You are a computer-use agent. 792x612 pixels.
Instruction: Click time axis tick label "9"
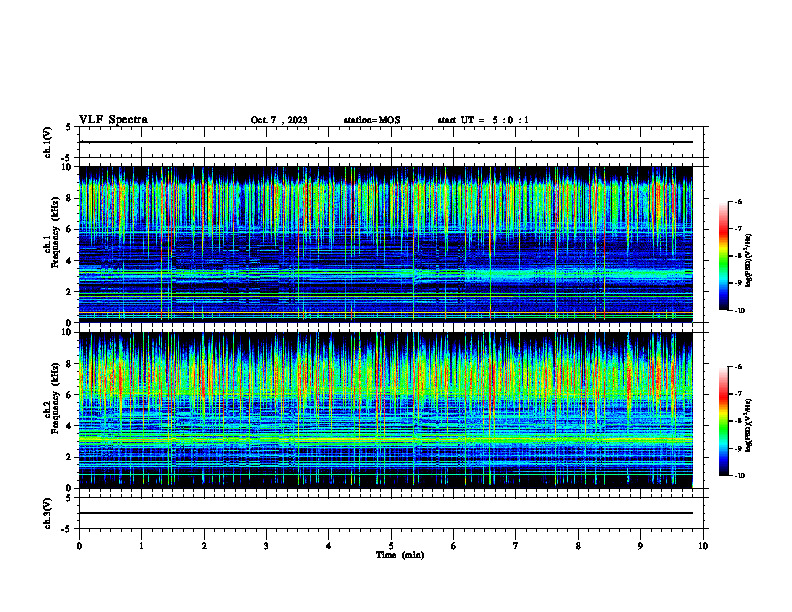640,546
